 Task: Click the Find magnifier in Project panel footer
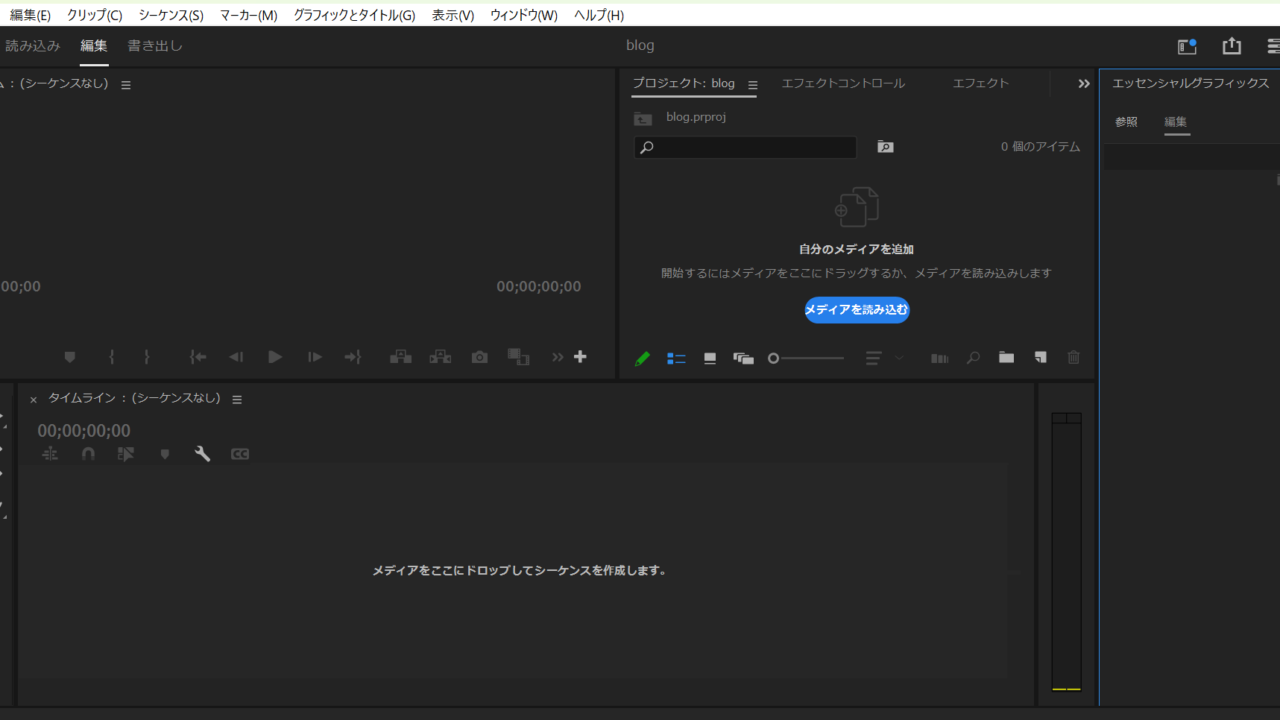tap(973, 358)
